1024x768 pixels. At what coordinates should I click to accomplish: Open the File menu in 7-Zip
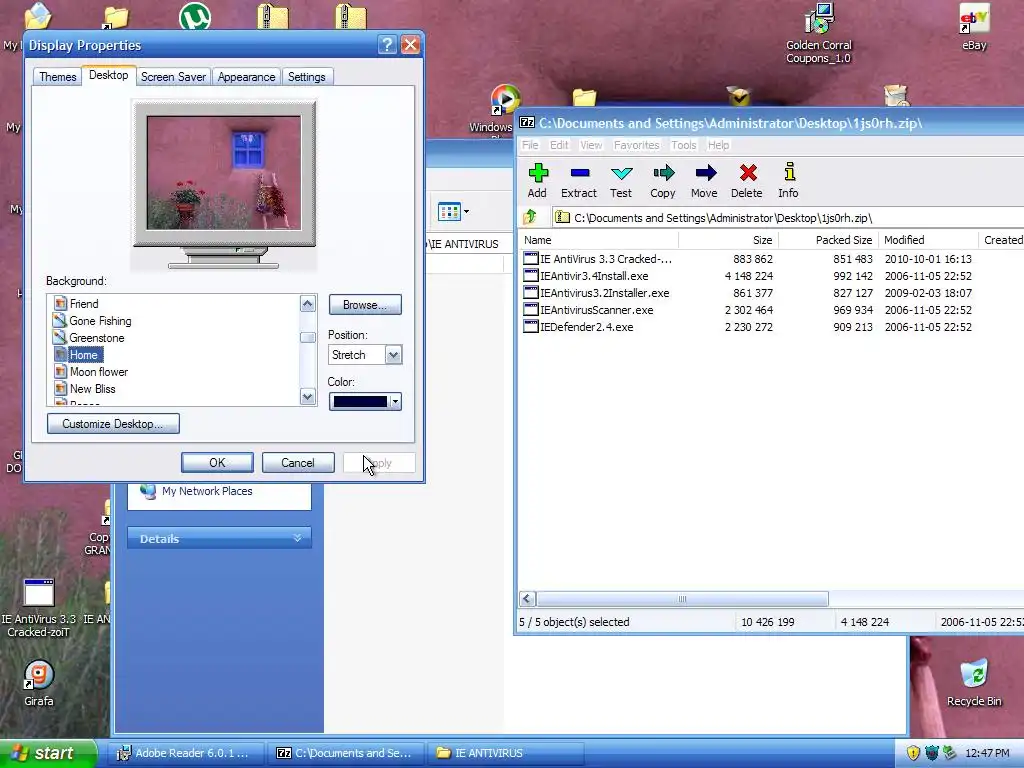530,145
